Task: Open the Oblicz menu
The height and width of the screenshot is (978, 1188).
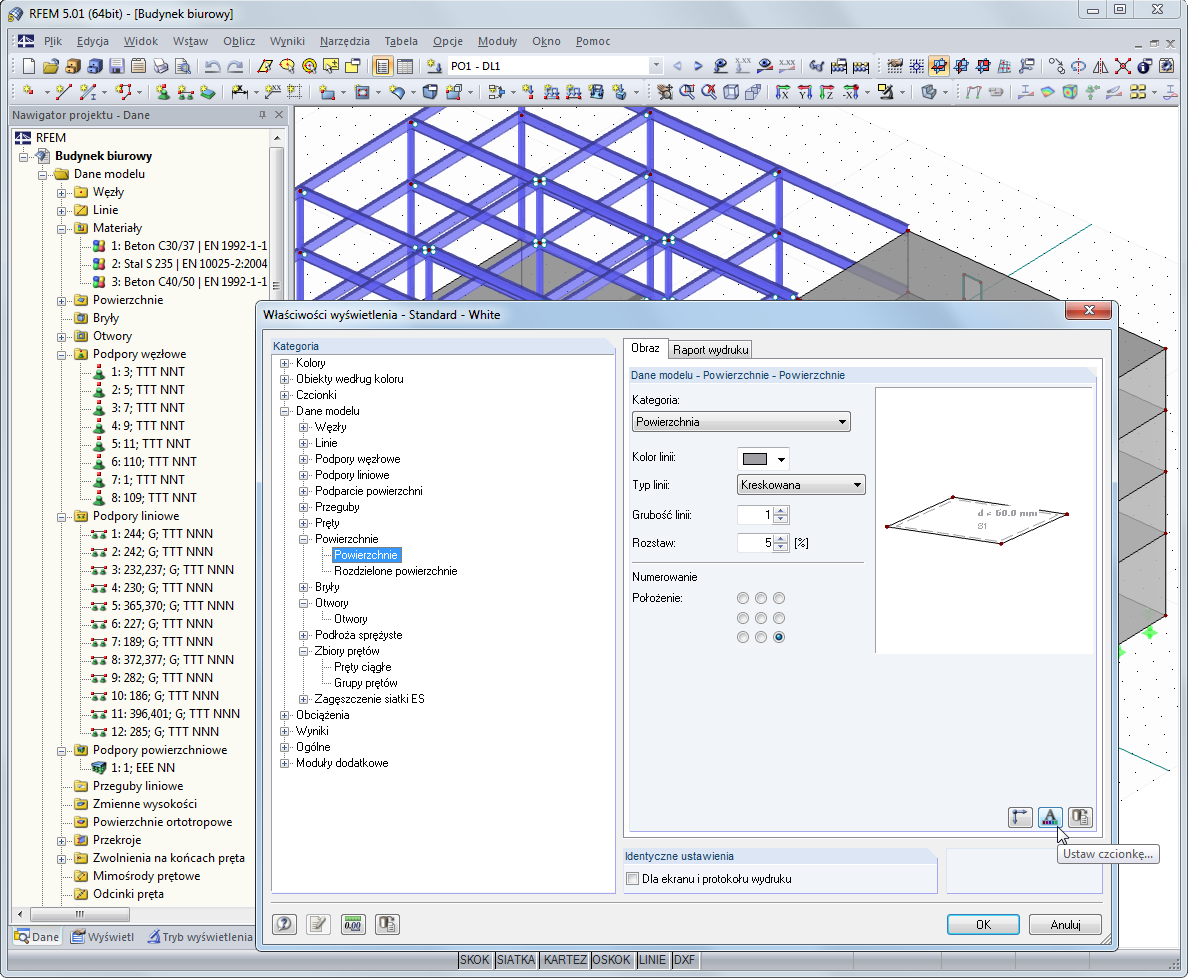Action: [x=239, y=41]
